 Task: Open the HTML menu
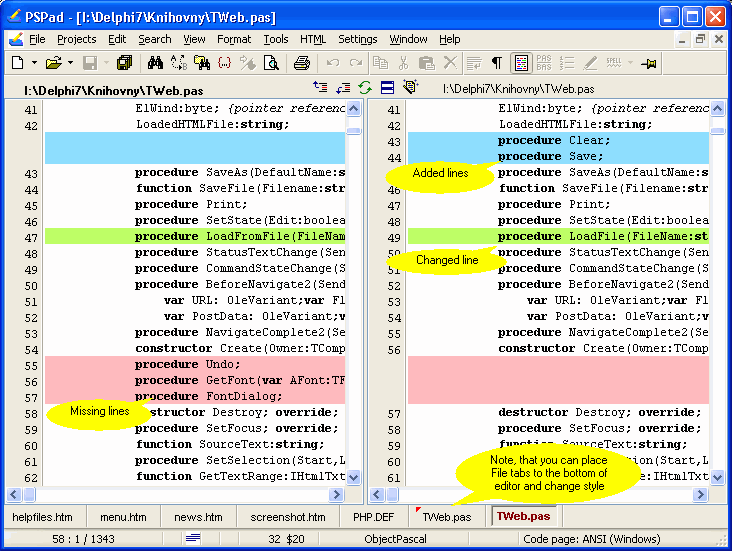313,39
